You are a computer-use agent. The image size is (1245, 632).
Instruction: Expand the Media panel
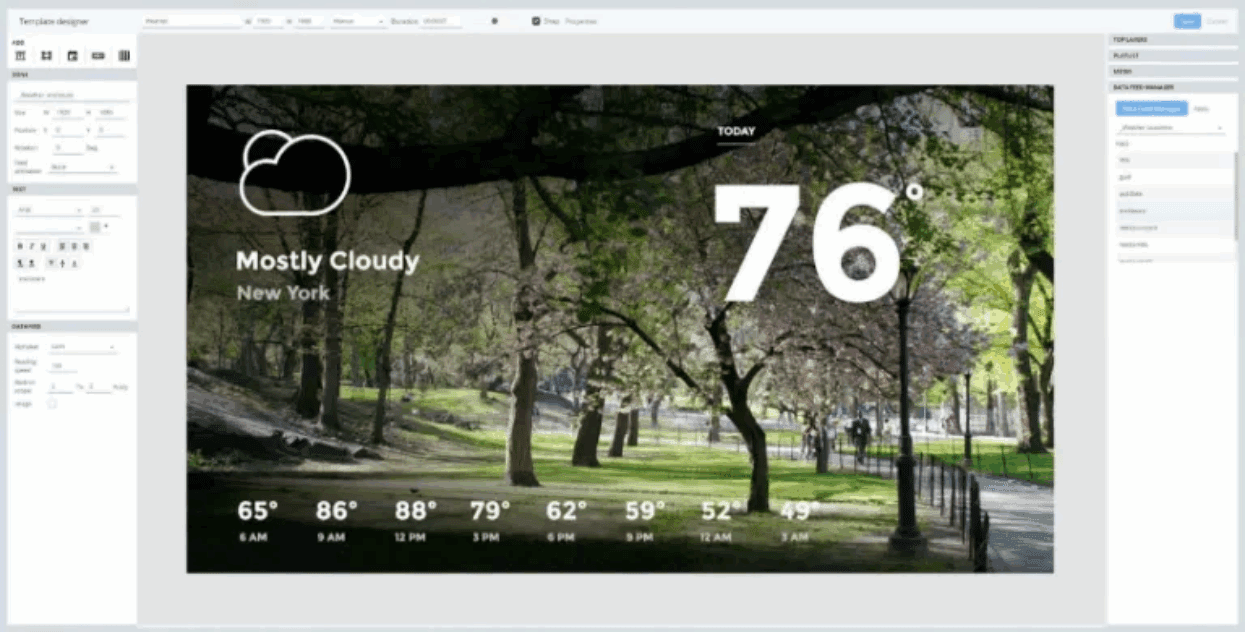point(1172,72)
